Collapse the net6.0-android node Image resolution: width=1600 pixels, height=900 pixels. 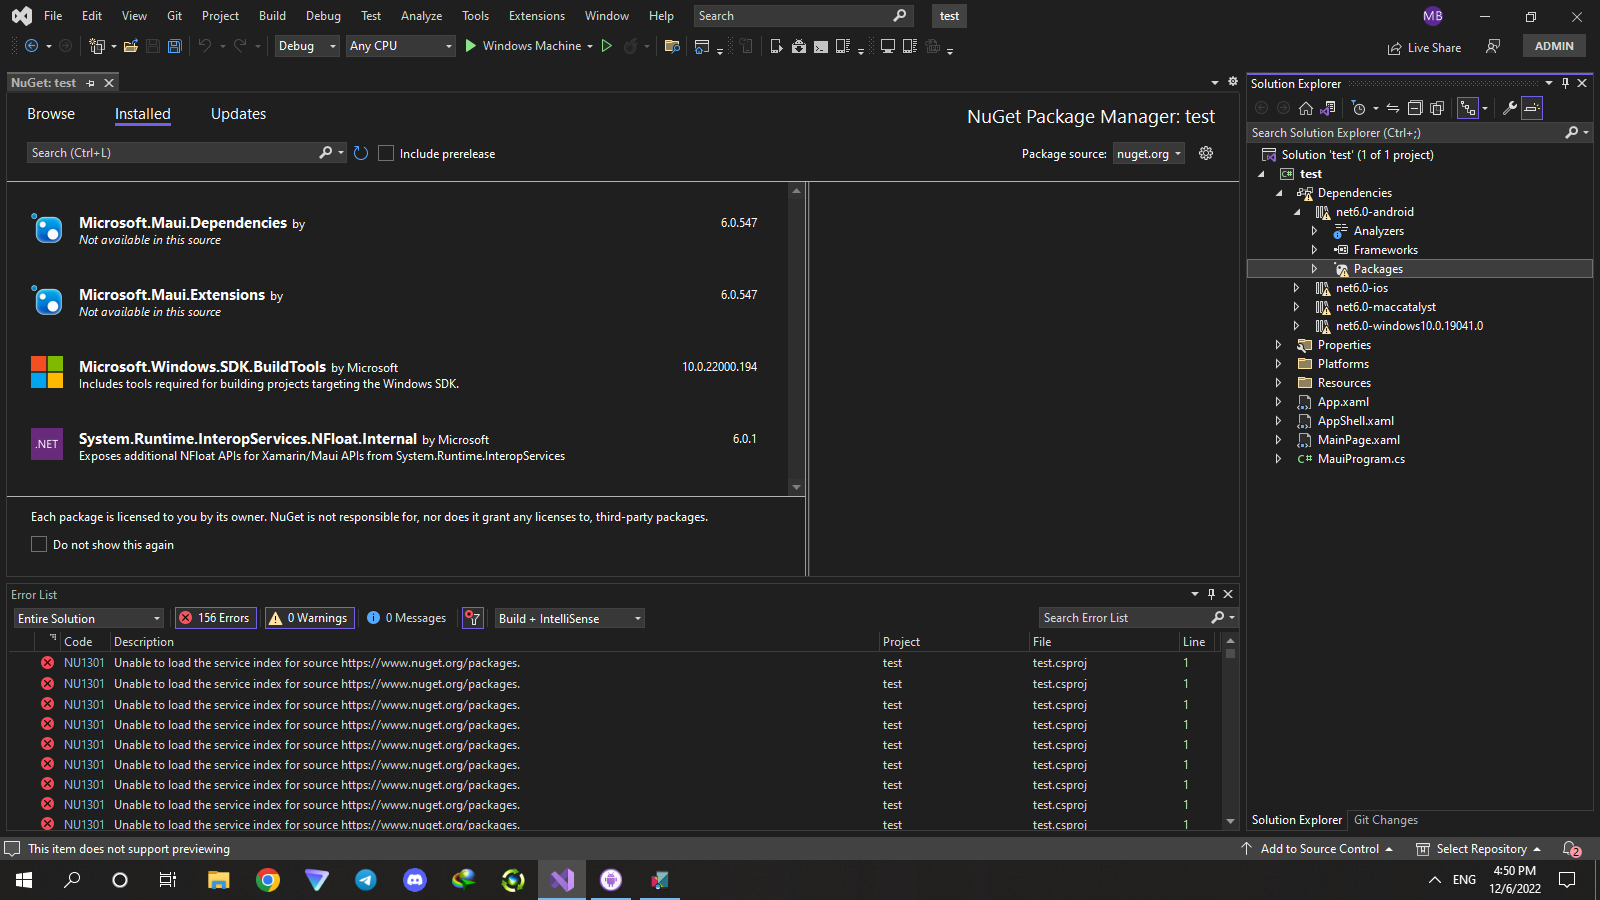tap(1297, 212)
